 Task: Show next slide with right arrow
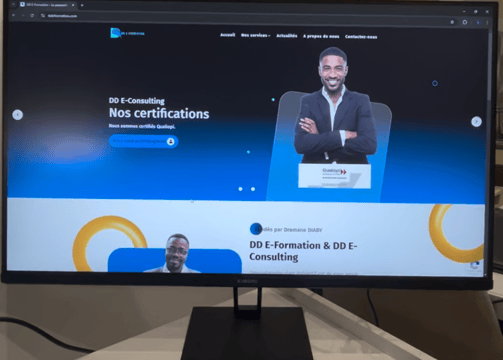(476, 122)
